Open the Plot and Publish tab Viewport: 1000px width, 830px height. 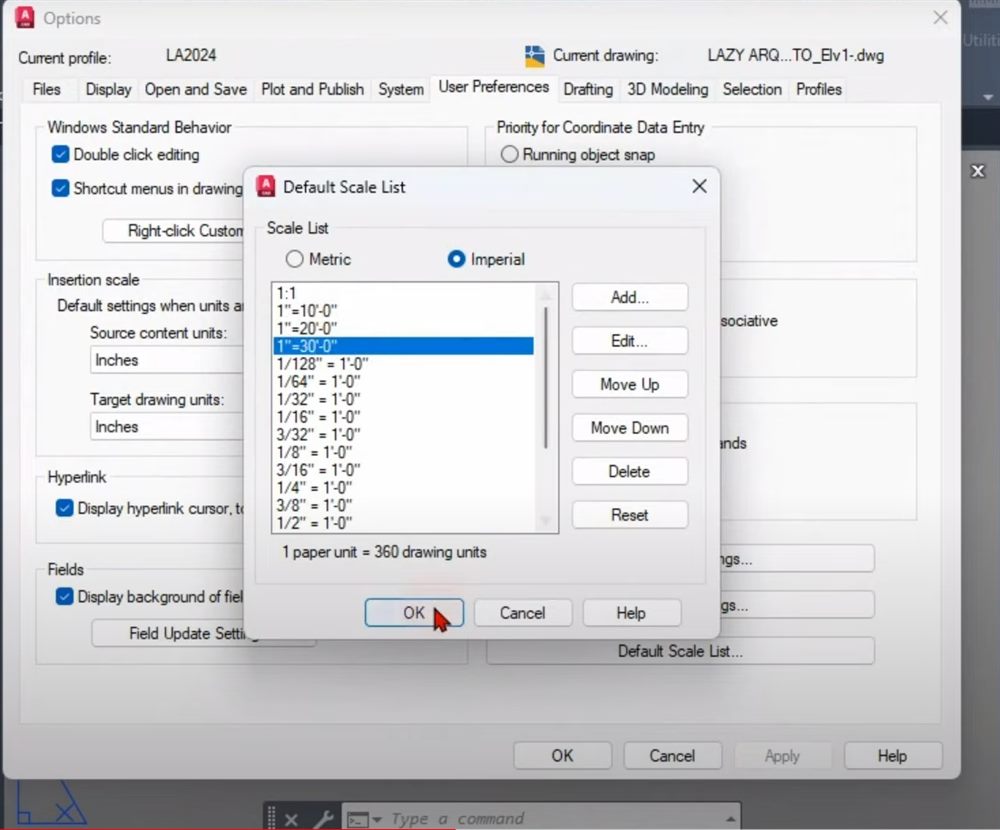(312, 89)
